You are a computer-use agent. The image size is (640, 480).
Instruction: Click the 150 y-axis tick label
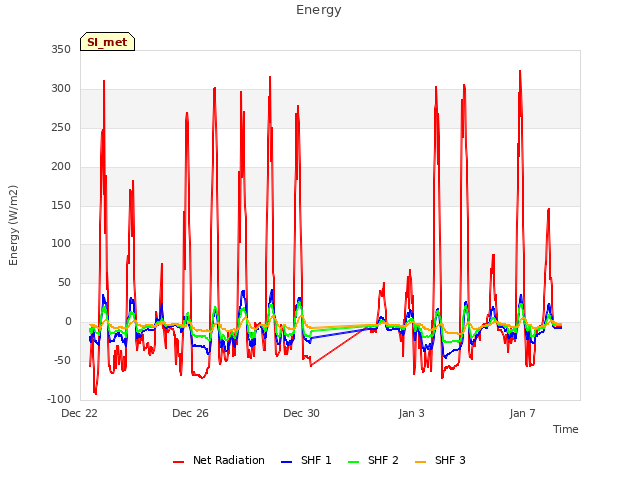click(x=61, y=205)
